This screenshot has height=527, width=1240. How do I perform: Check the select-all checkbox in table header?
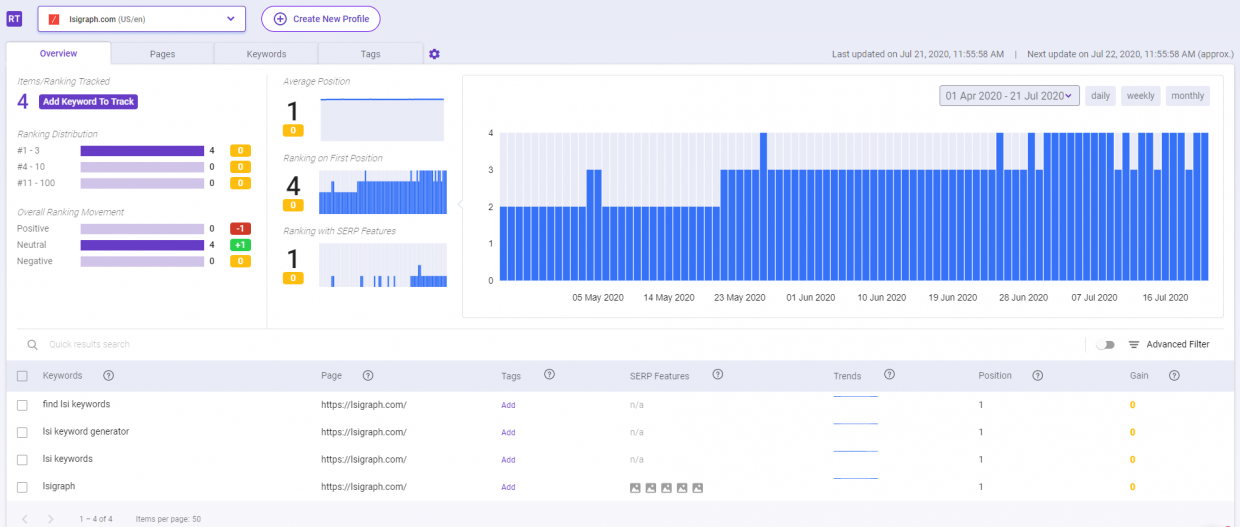[x=23, y=376]
